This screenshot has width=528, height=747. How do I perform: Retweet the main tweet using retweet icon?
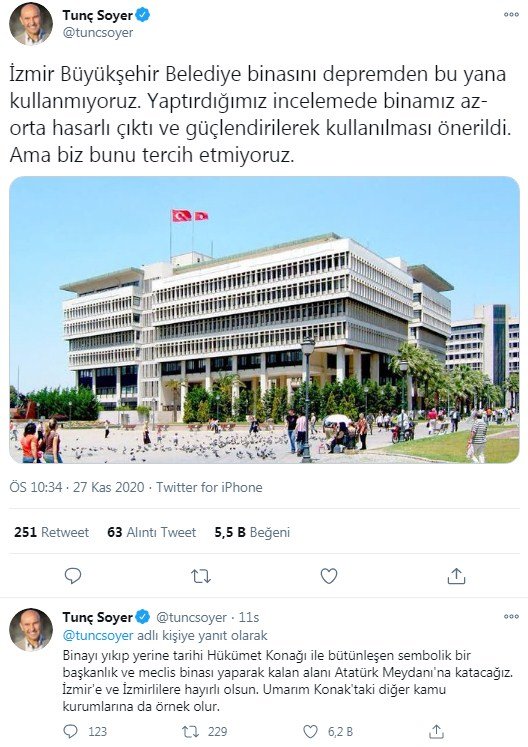[x=201, y=576]
